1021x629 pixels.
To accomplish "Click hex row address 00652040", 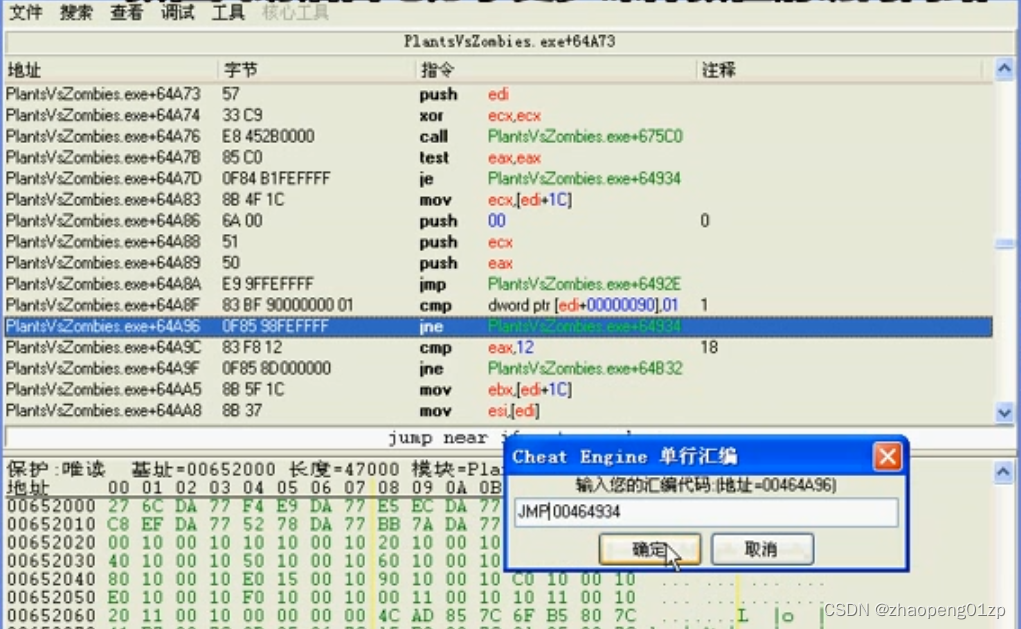I will (x=51, y=579).
